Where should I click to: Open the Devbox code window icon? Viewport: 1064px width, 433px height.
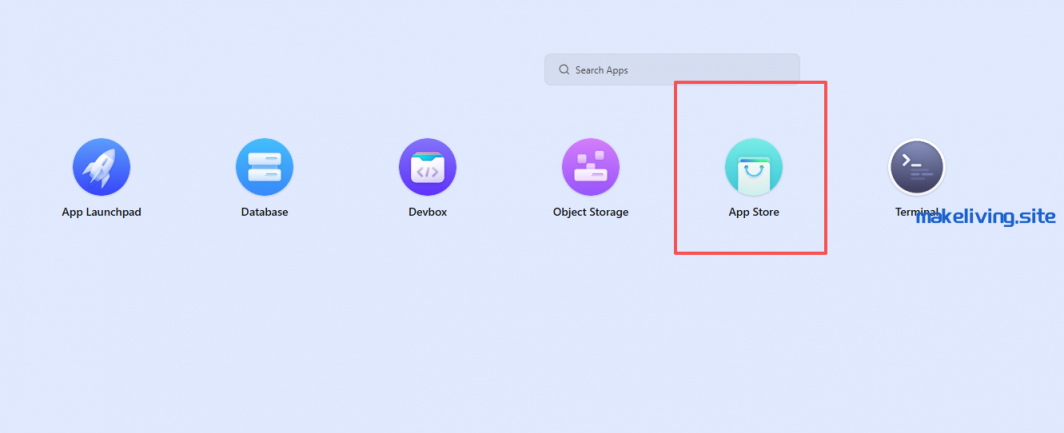[427, 167]
